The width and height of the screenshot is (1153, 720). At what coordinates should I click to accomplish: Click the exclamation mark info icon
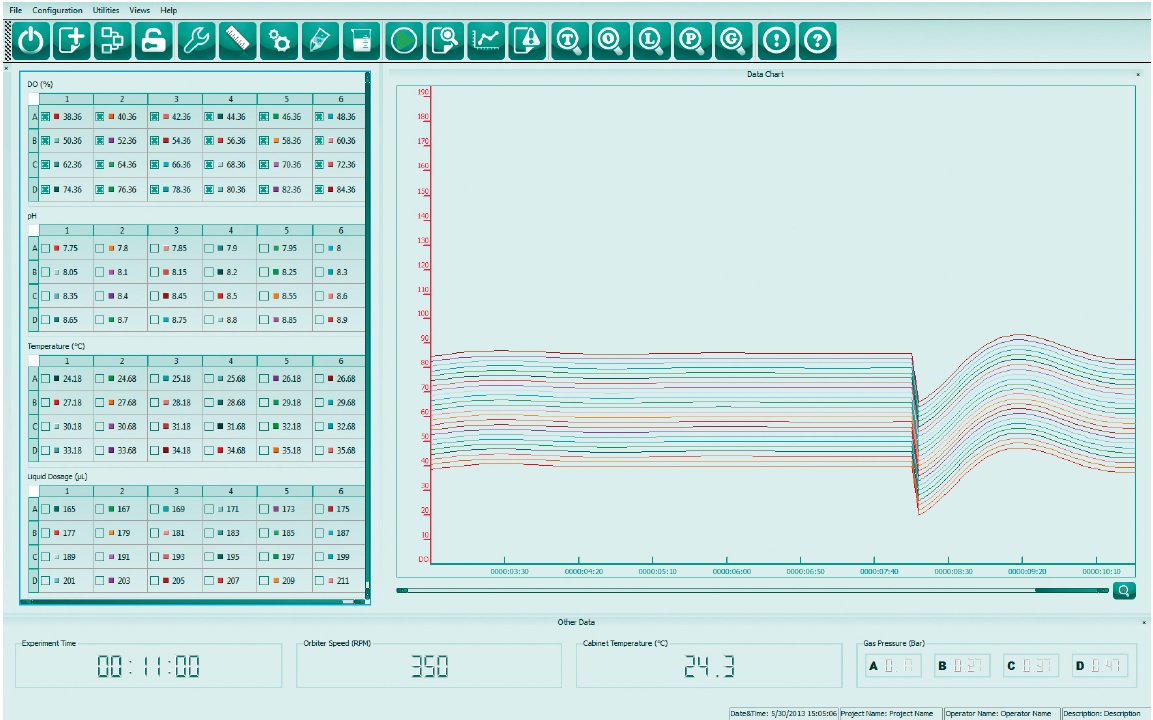[x=777, y=40]
